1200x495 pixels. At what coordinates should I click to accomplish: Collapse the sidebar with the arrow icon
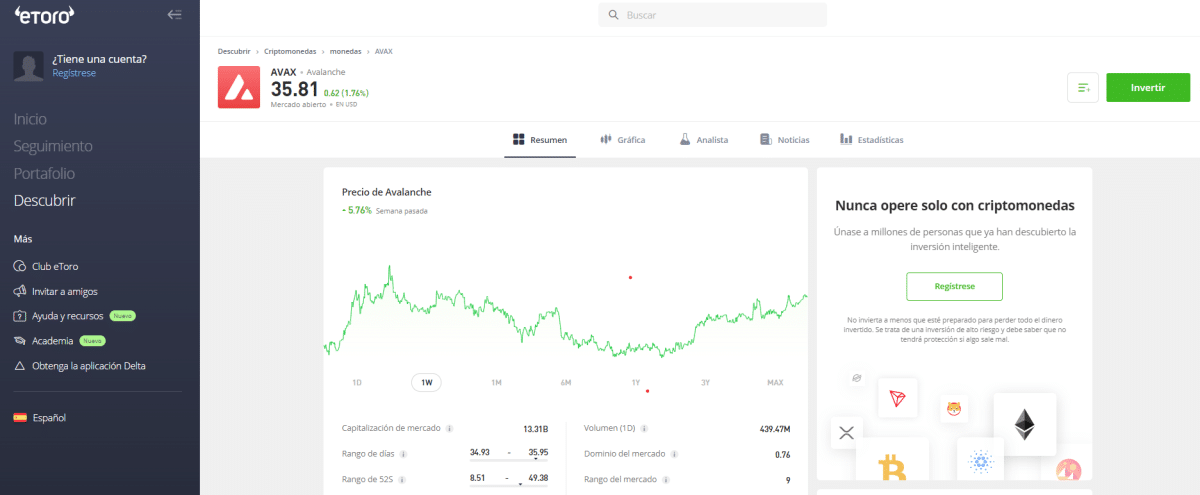(175, 14)
